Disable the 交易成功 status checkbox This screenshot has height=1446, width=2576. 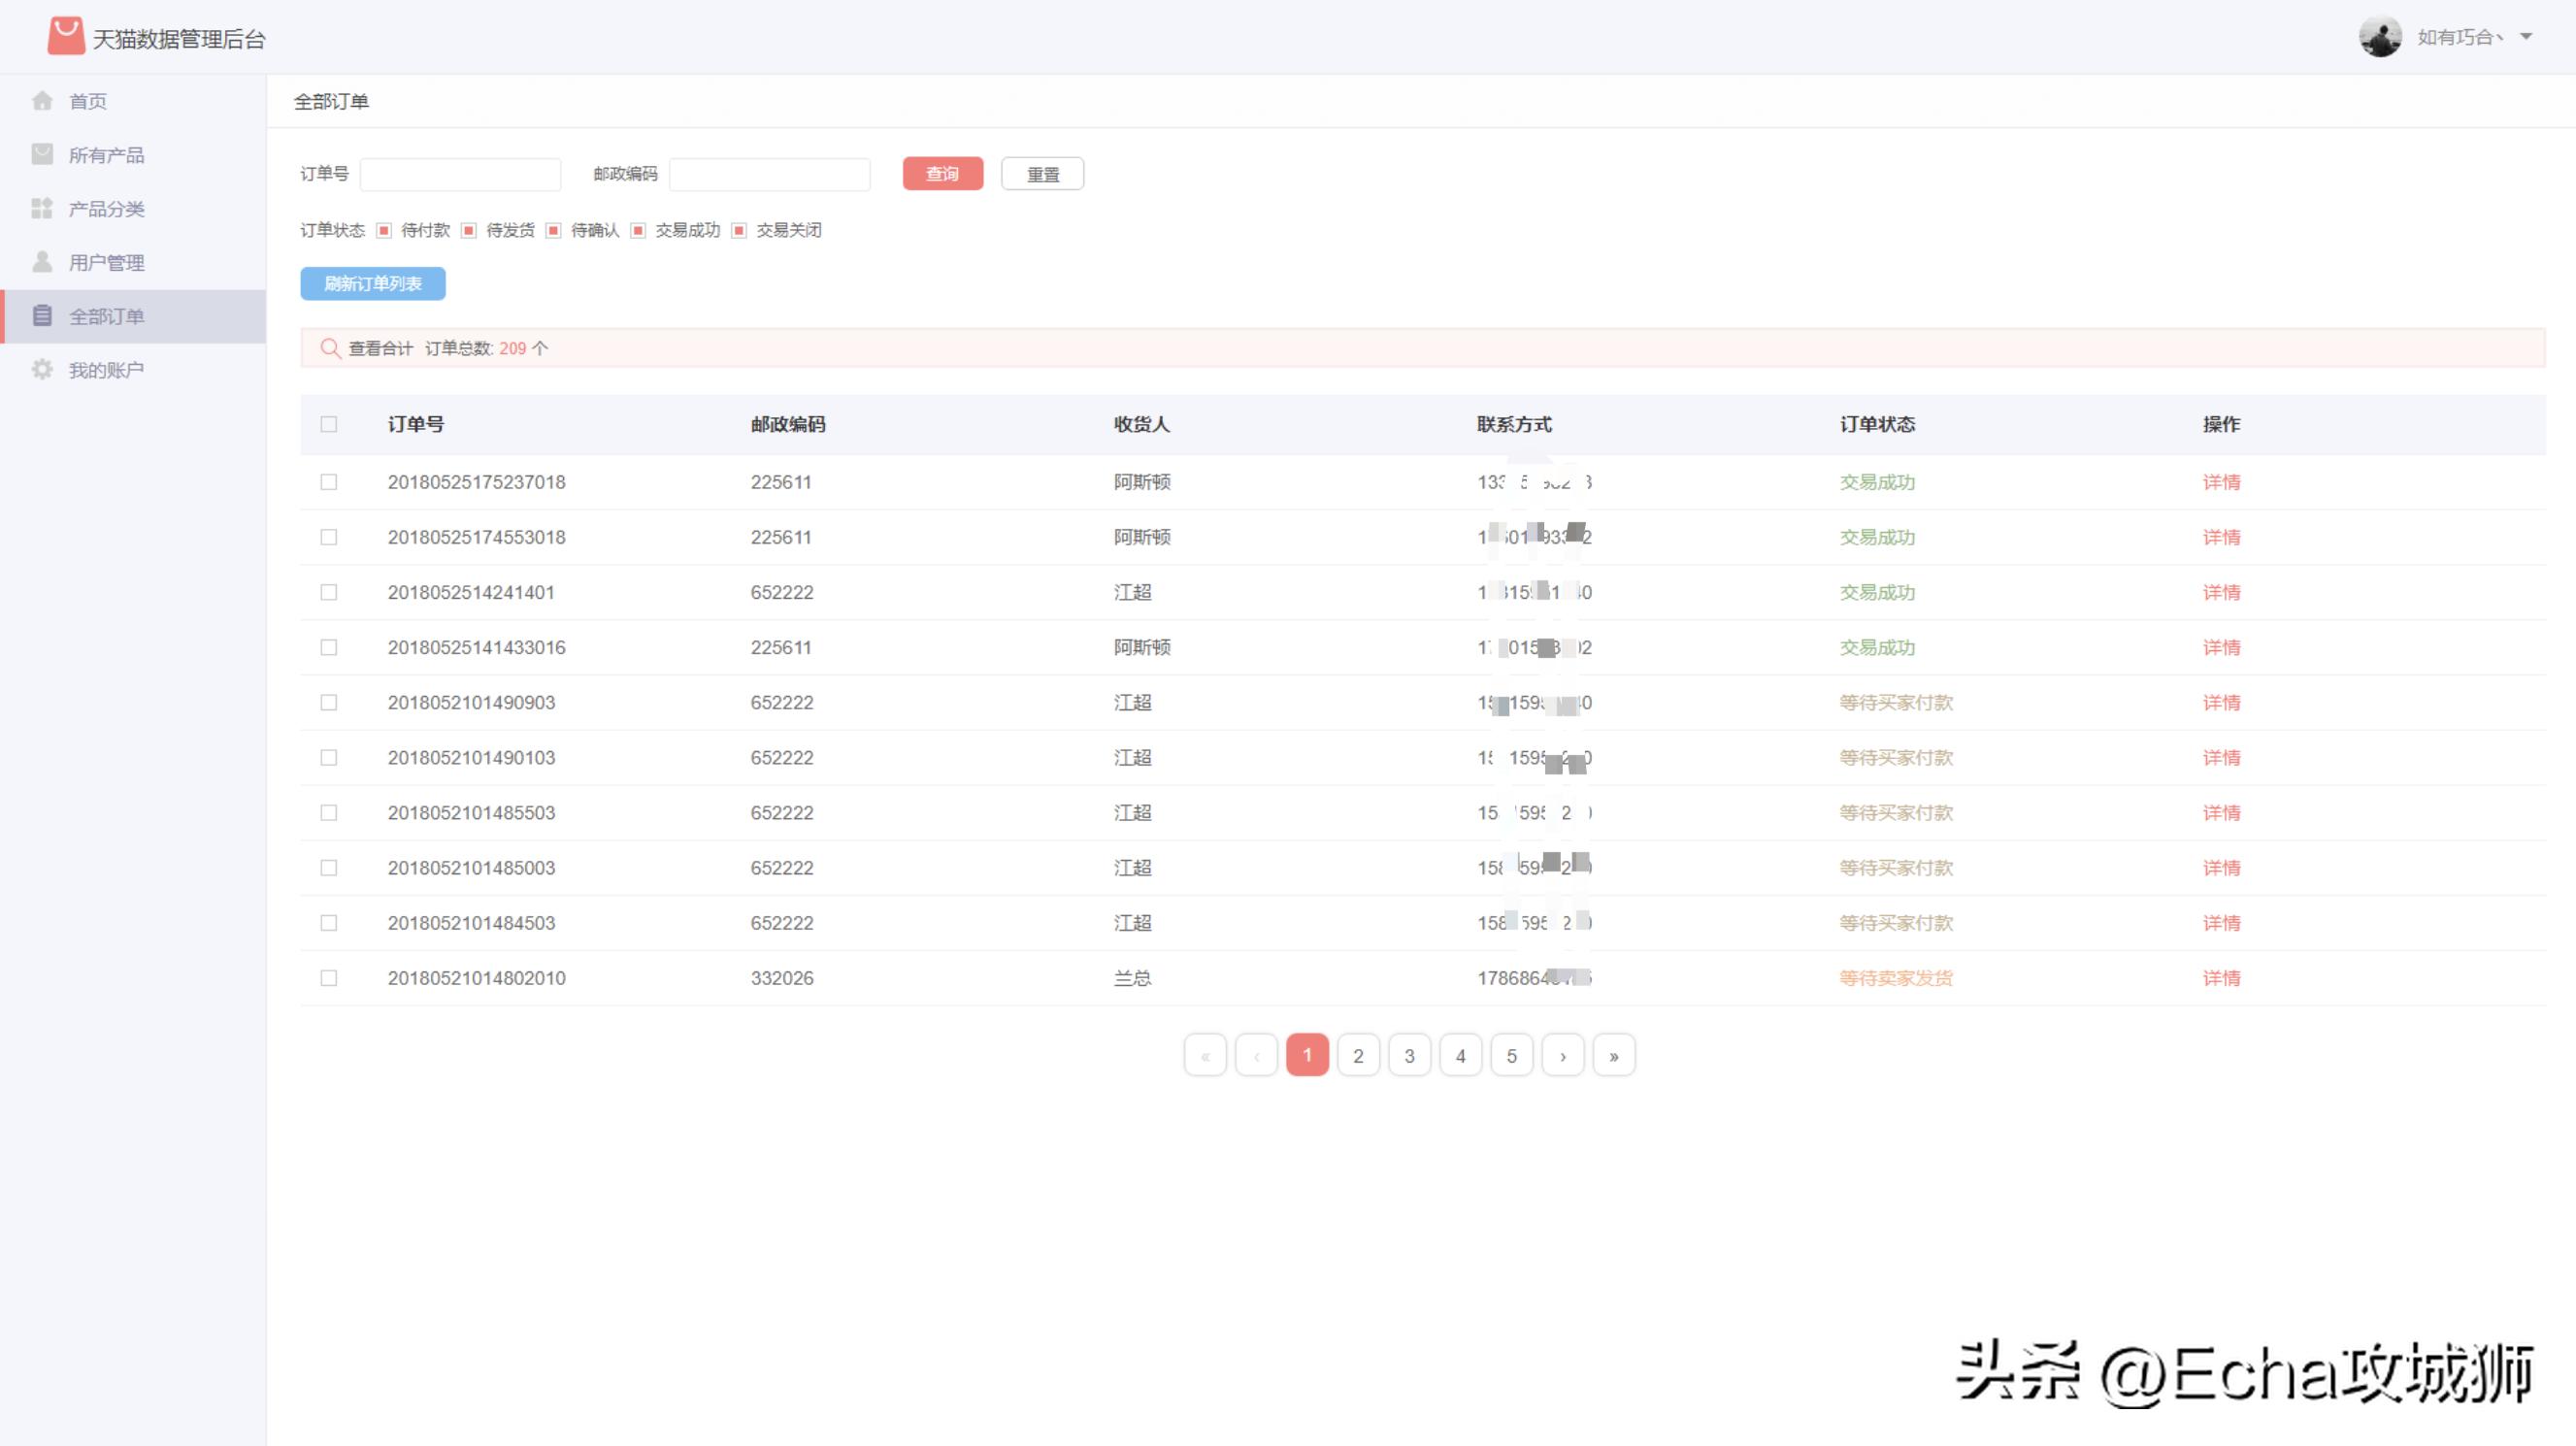coord(638,230)
